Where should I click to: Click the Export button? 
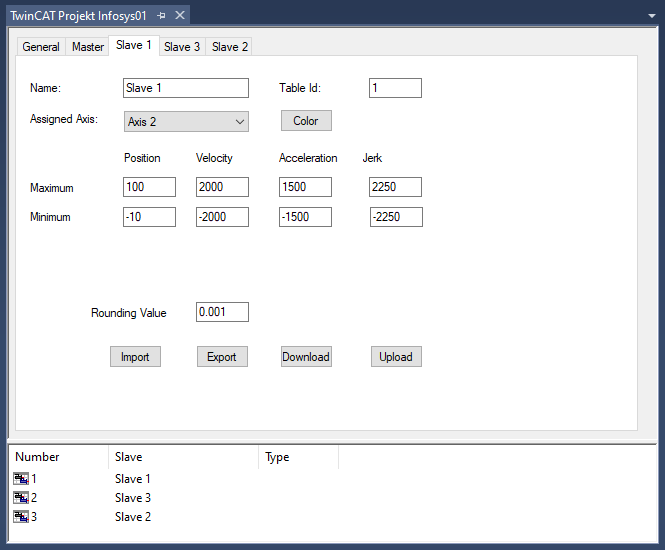[x=222, y=357]
